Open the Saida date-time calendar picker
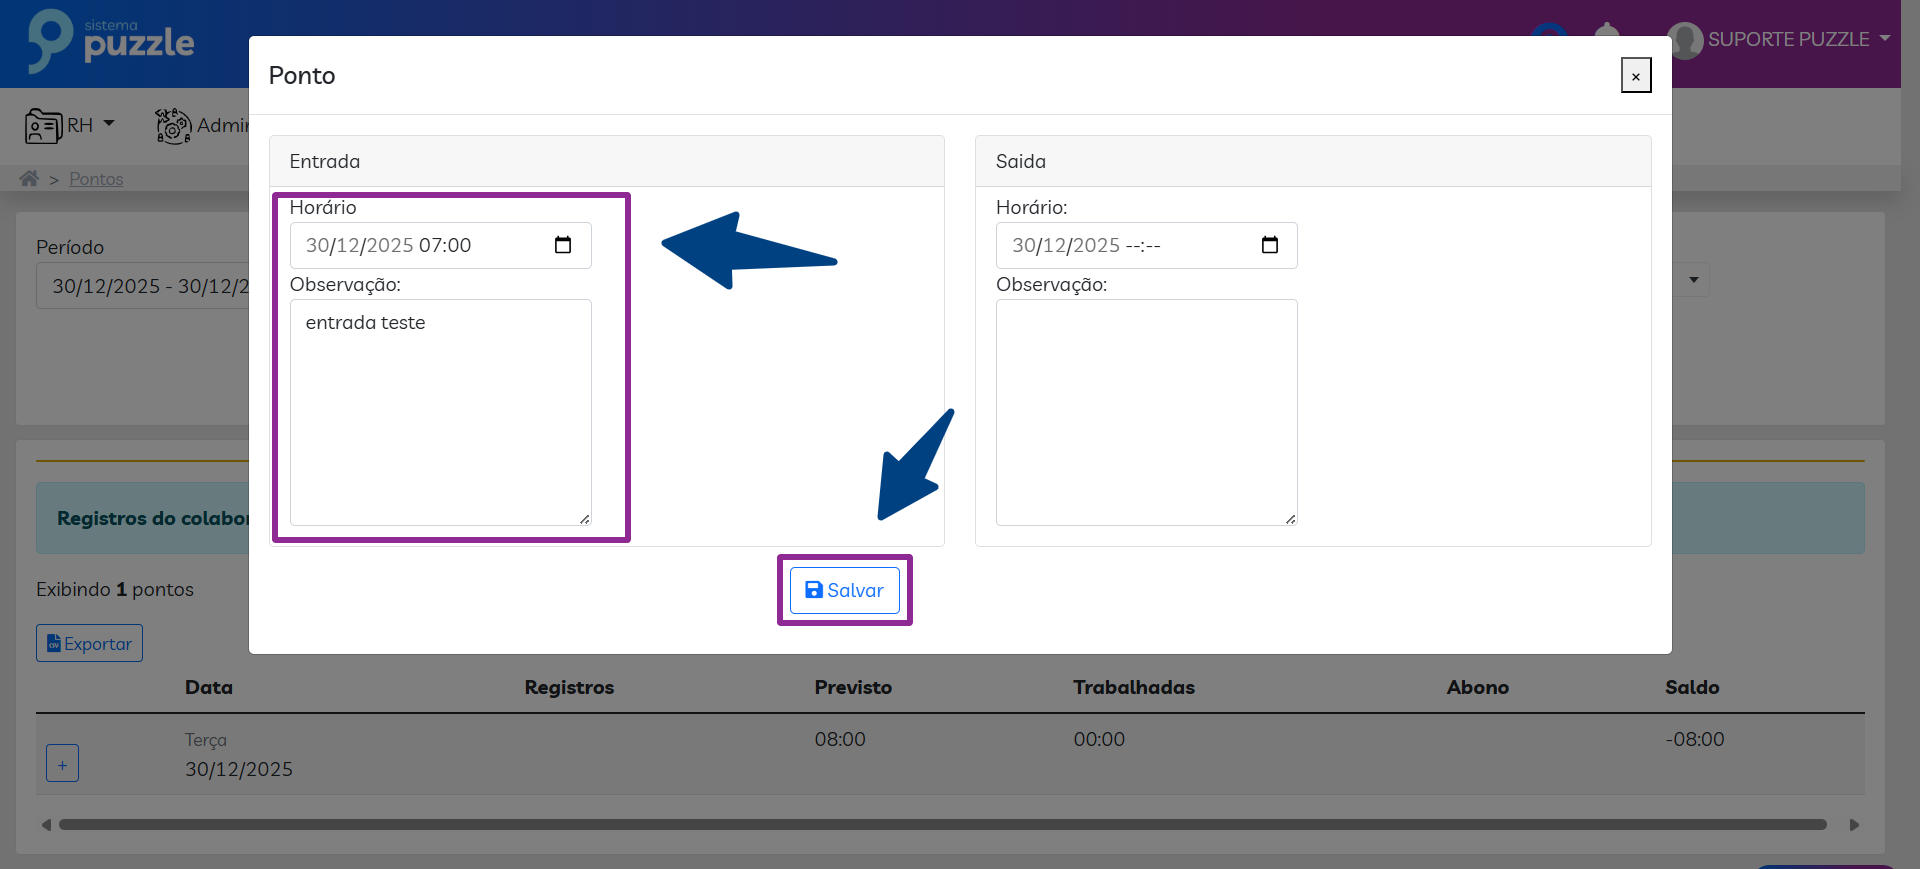Screen dimensions: 1920x869 (x=1269, y=245)
